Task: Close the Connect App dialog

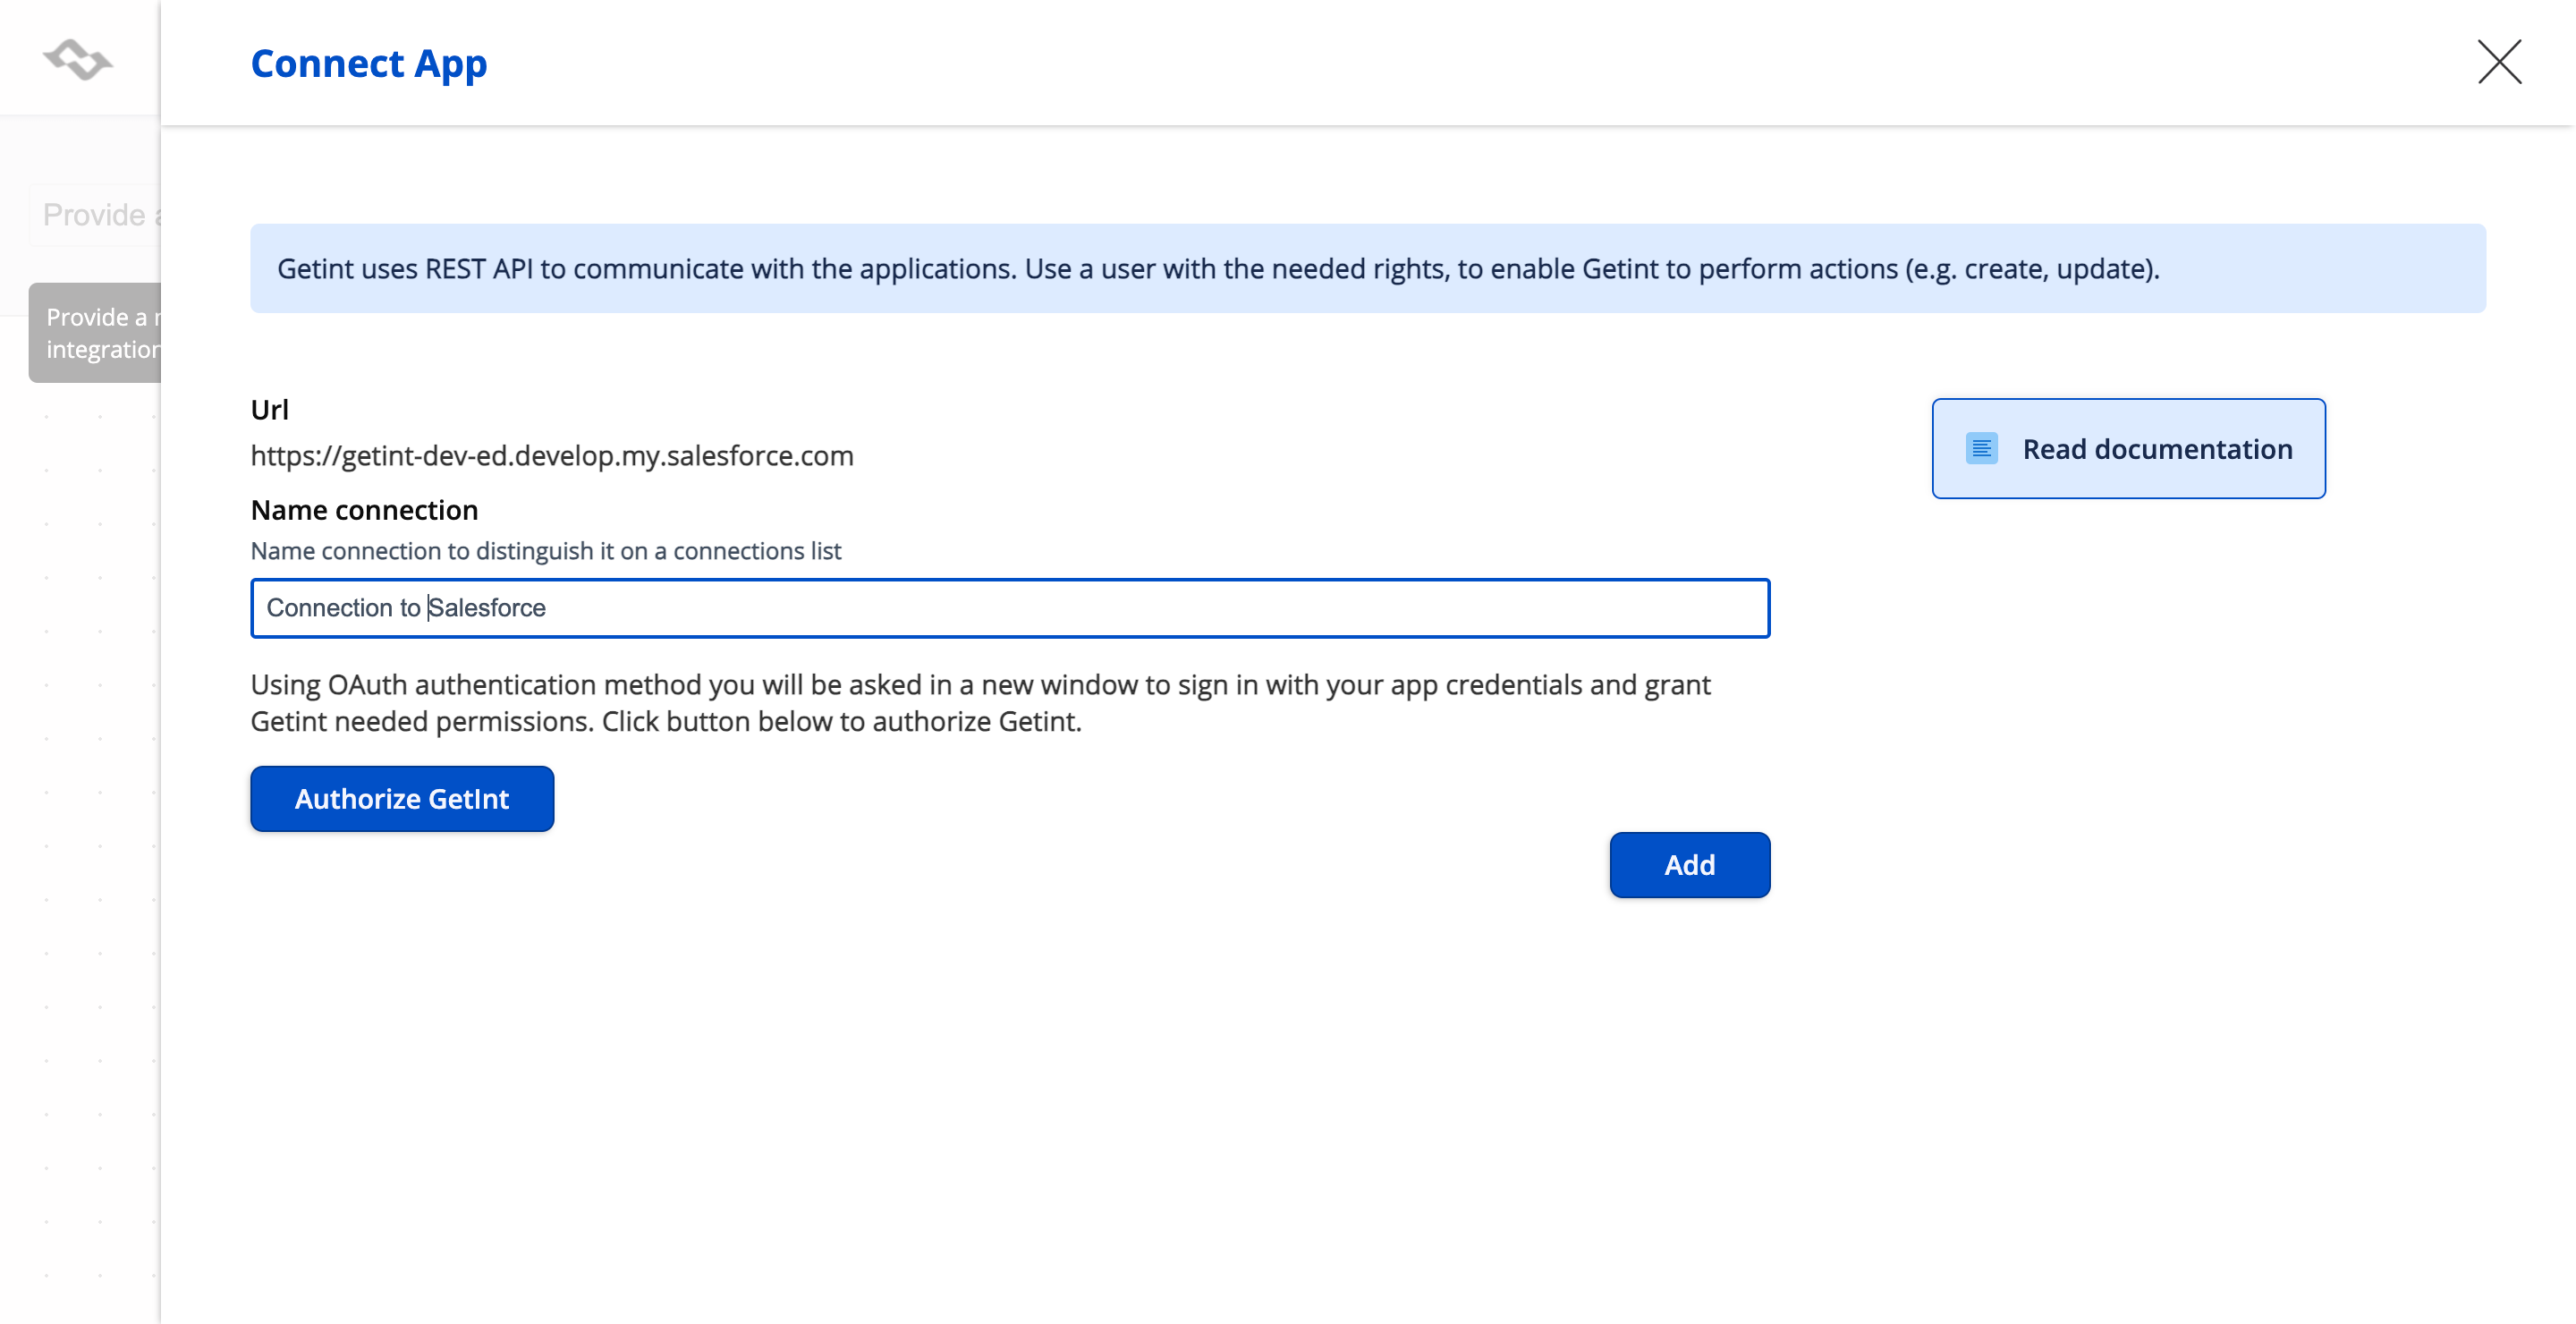Action: pos(2499,62)
